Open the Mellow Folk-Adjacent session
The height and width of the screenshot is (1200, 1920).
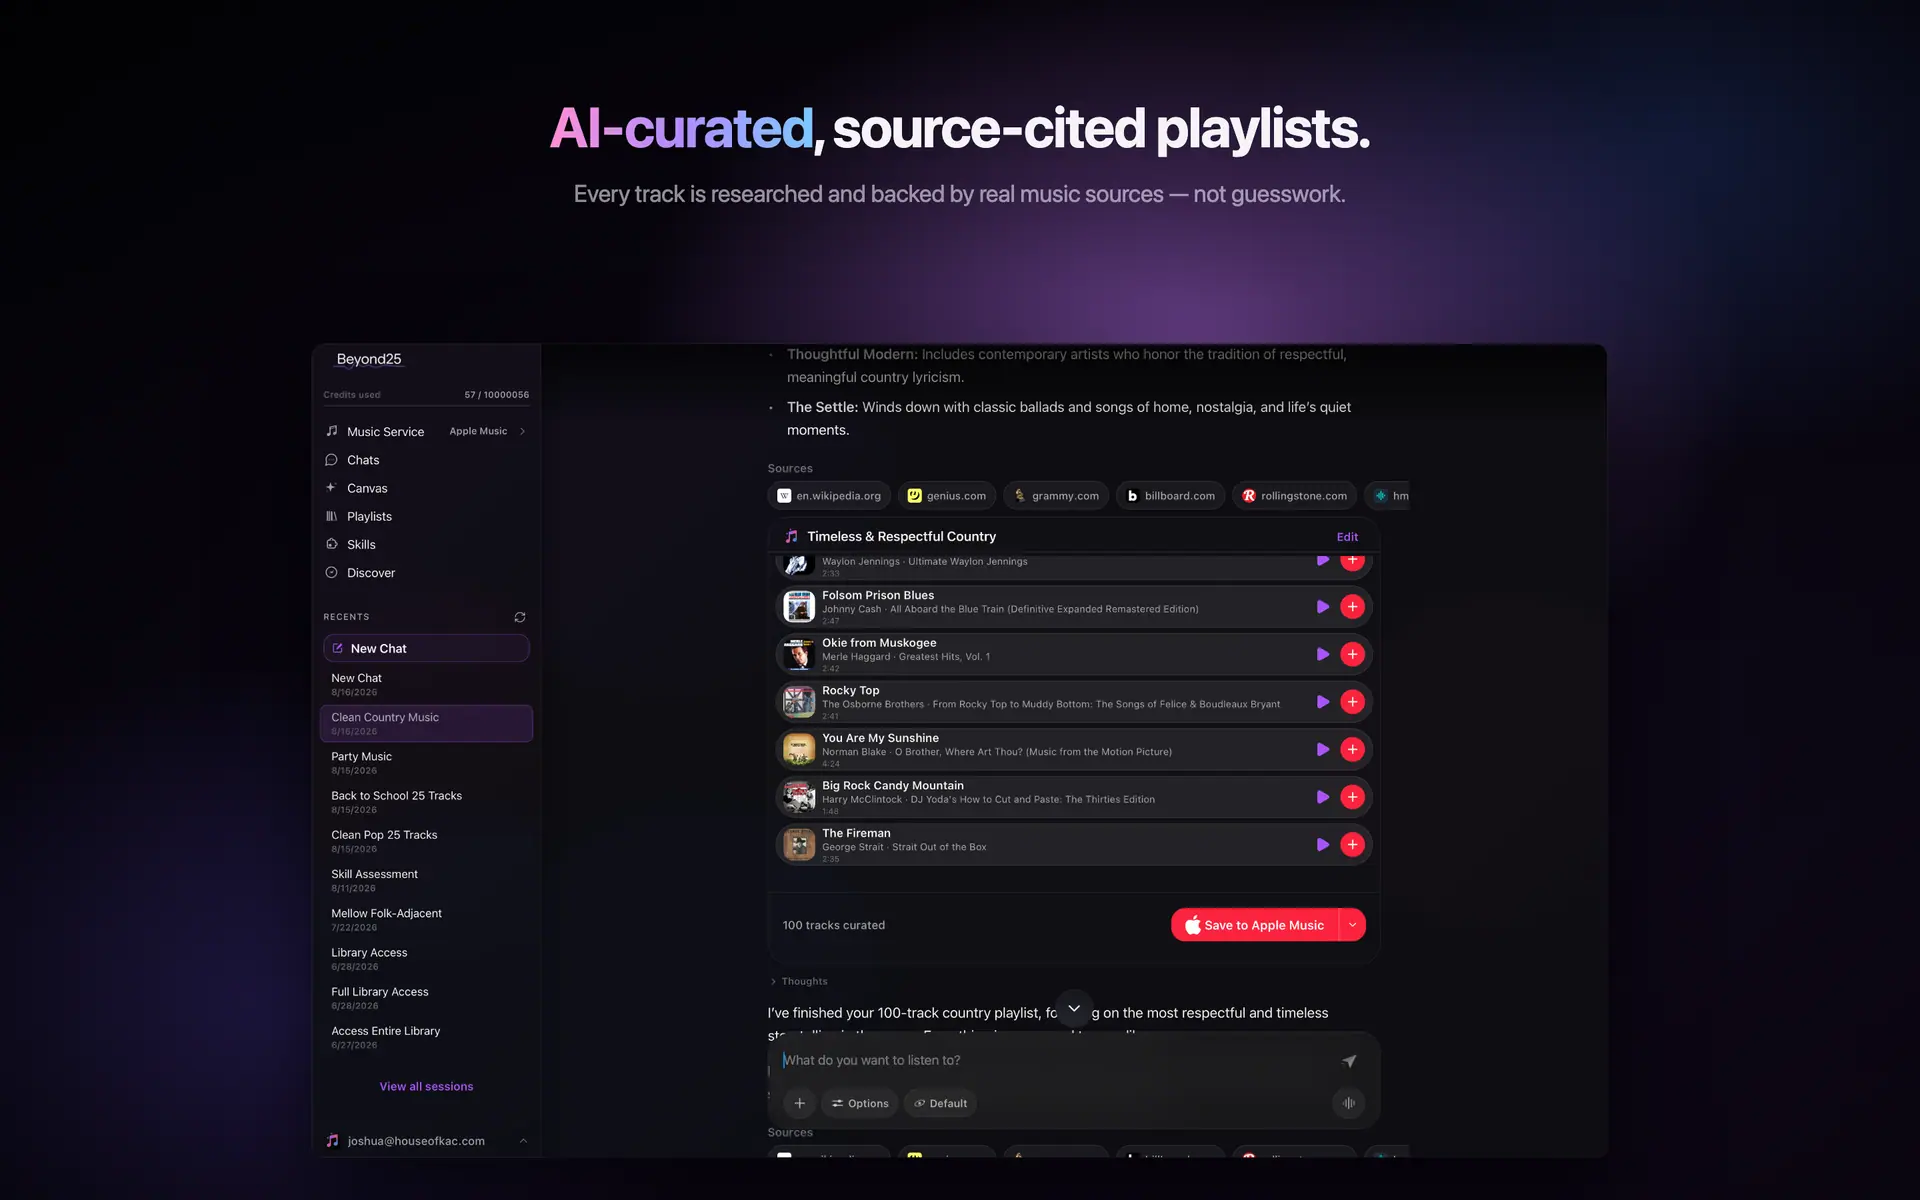coord(426,919)
